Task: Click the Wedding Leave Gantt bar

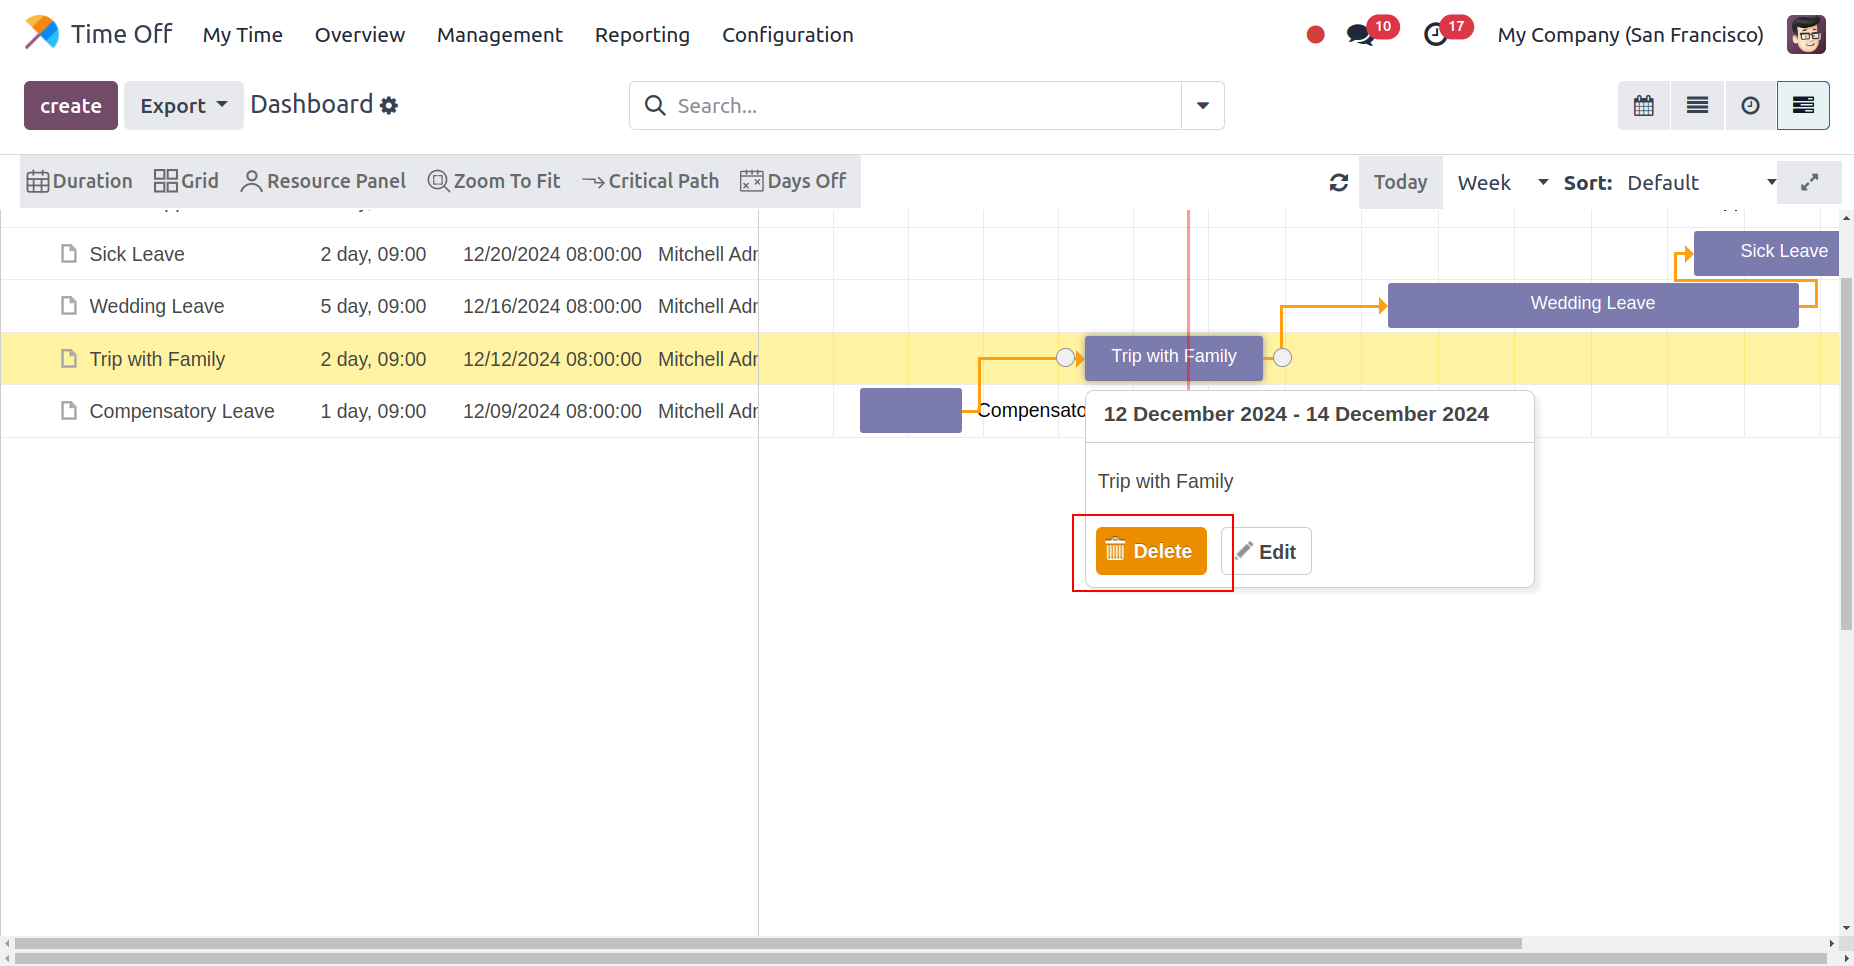Action: (x=1592, y=304)
